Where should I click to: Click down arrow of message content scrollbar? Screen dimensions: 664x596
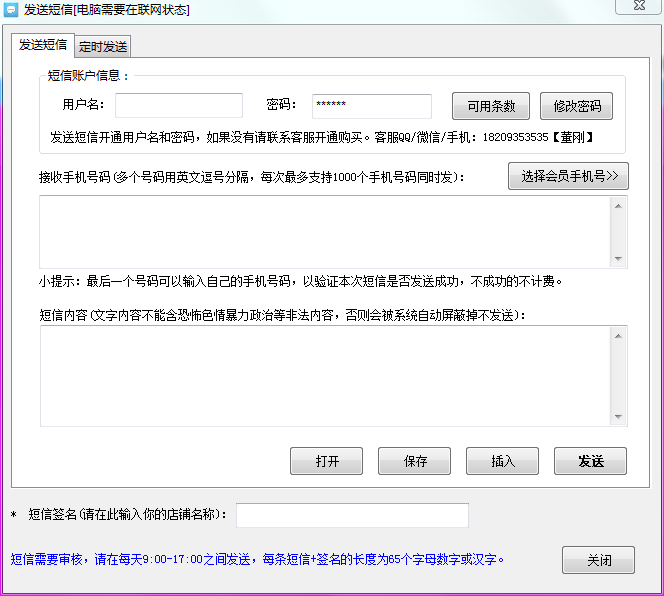click(x=618, y=416)
